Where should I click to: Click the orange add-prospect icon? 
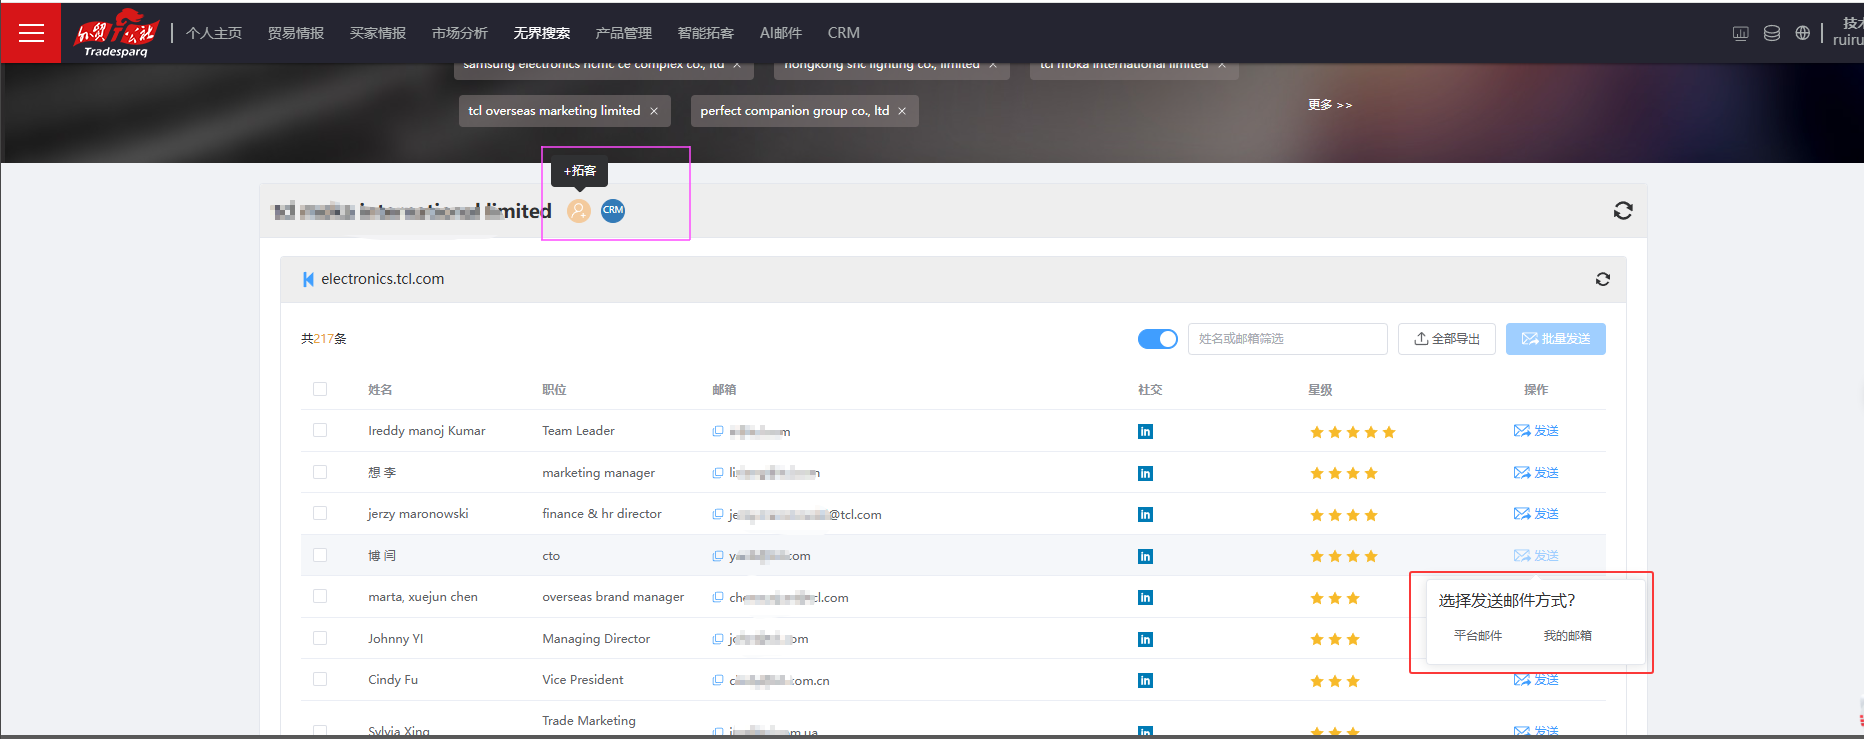click(578, 211)
